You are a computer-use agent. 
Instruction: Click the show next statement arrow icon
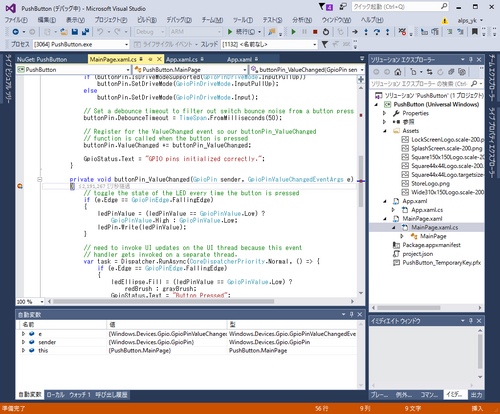[355, 32]
